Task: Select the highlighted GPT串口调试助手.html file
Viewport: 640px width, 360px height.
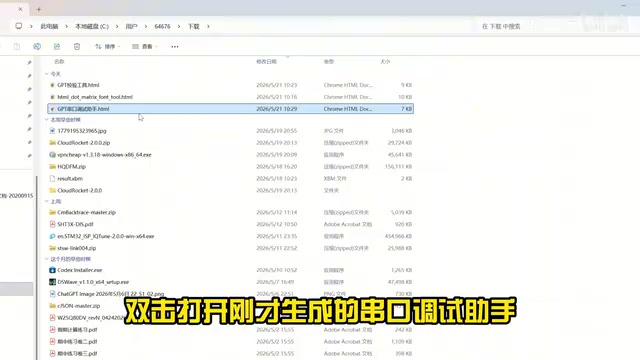Action: 231,109
